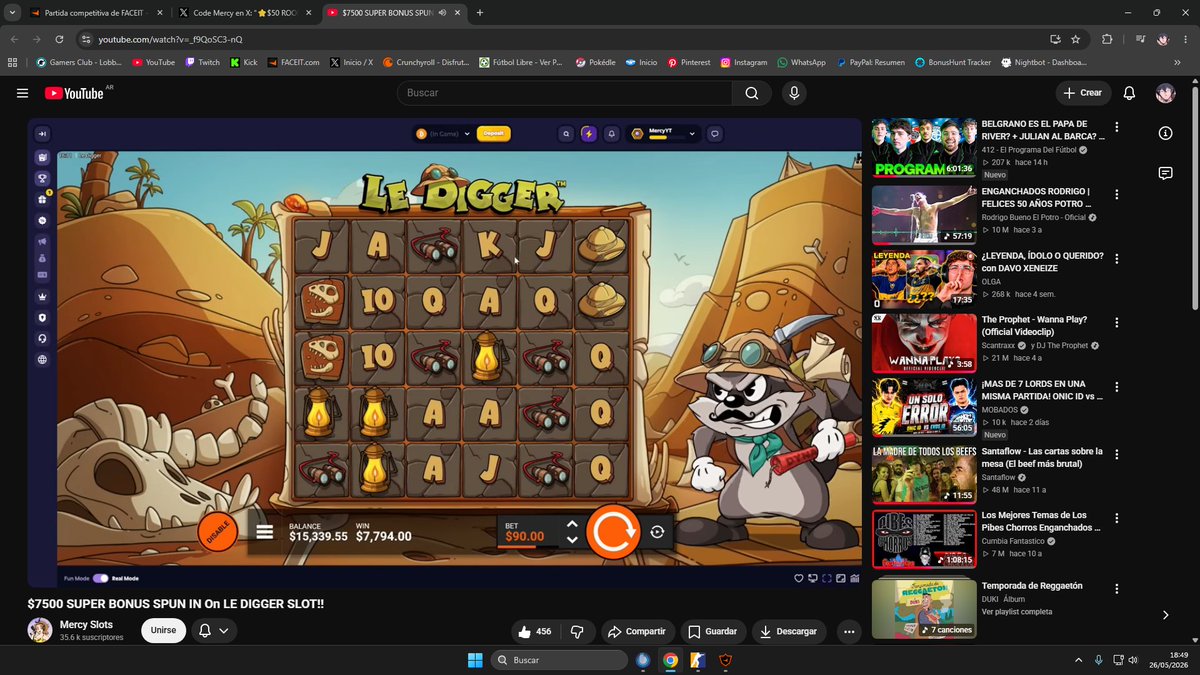This screenshot has height=675, width=1200.
Task: Click the crown icon in casino sidebar
Action: tap(43, 297)
